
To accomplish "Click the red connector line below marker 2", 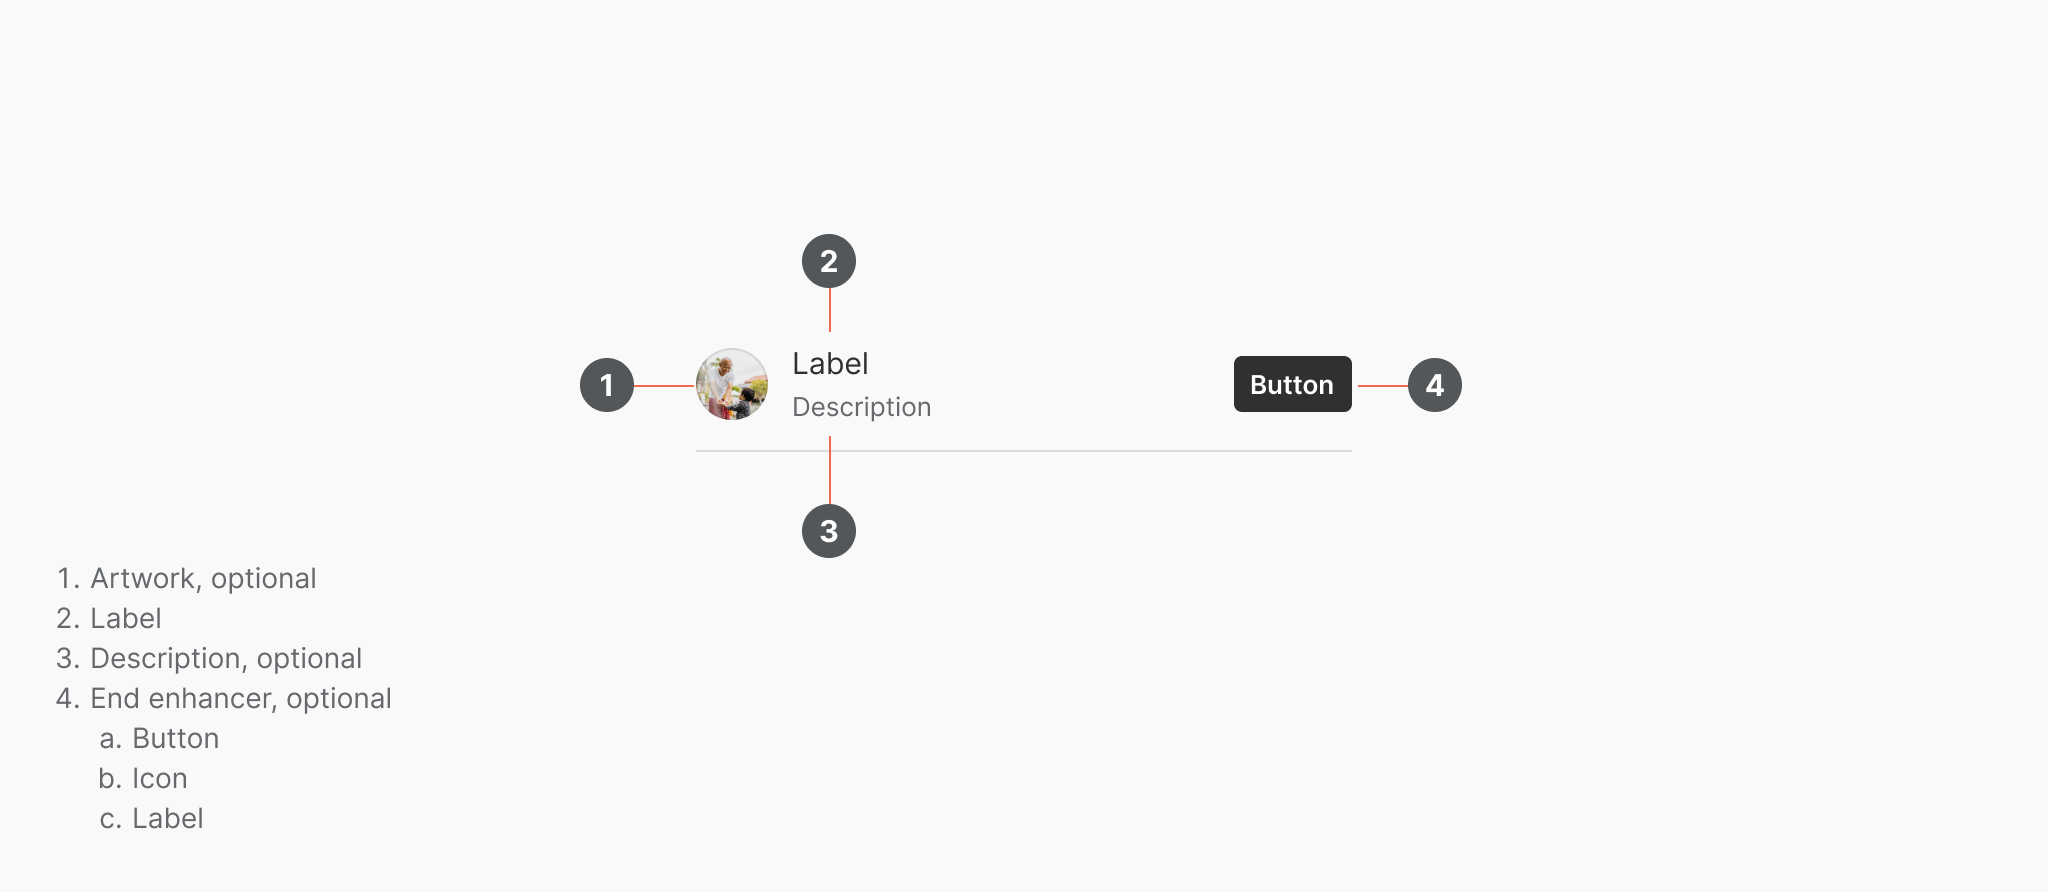I will click(830, 310).
